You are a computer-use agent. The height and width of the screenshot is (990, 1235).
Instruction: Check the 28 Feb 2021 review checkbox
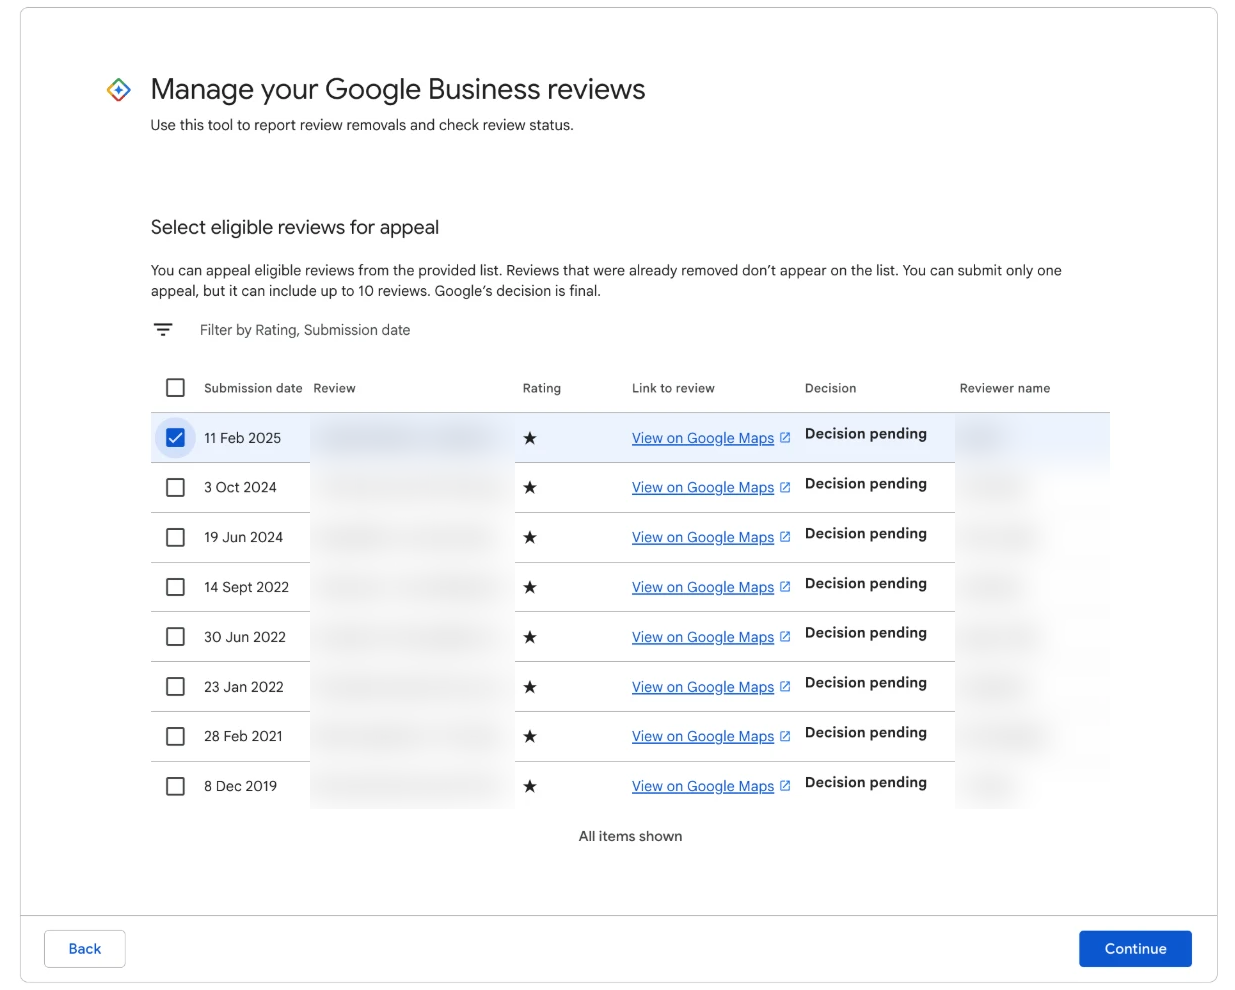[x=175, y=736]
